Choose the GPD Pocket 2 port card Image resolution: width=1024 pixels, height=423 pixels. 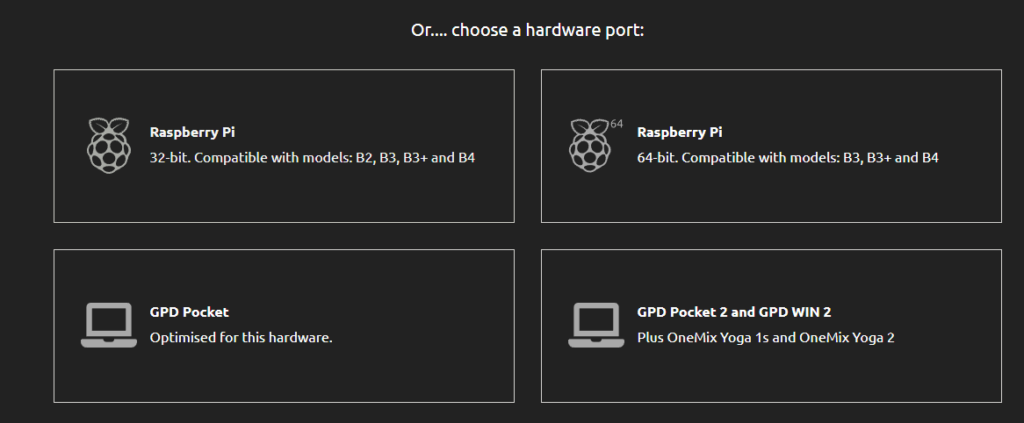point(771,326)
